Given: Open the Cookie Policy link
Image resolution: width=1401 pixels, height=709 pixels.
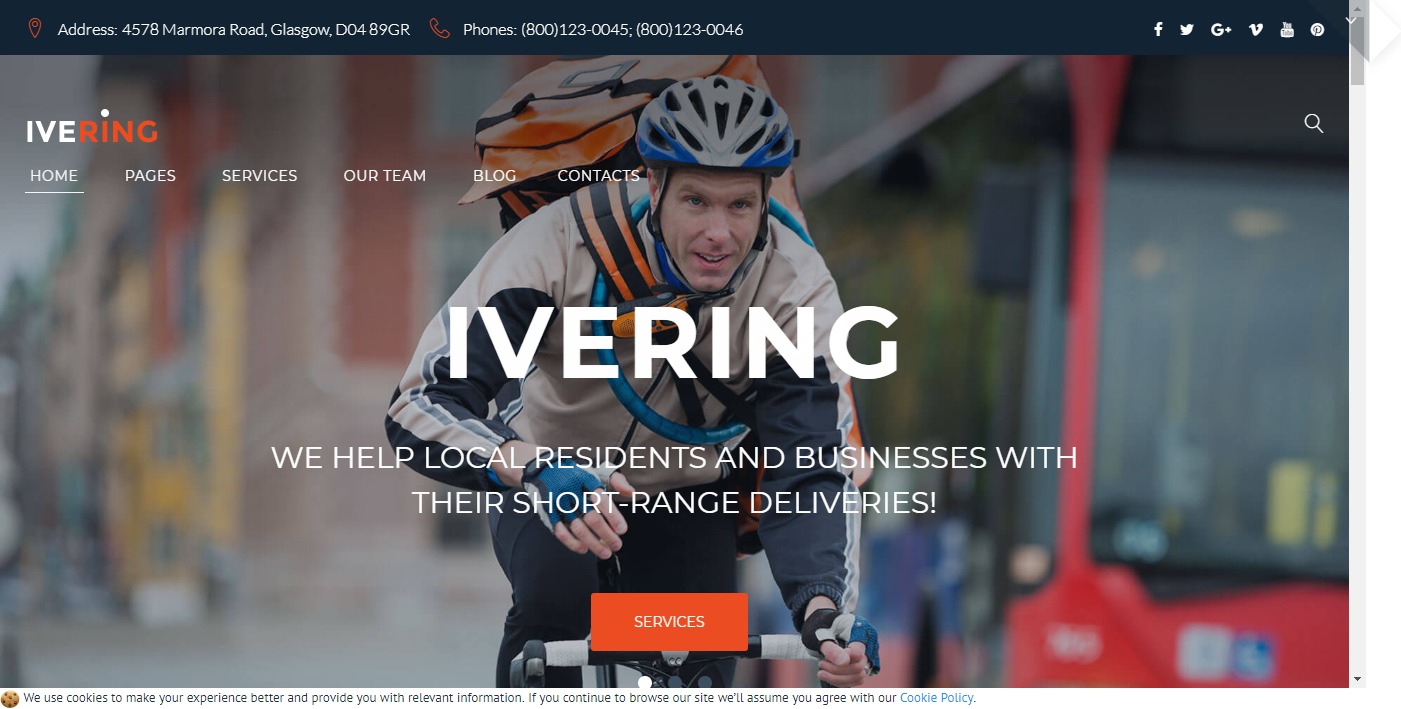Looking at the screenshot, I should 937,698.
